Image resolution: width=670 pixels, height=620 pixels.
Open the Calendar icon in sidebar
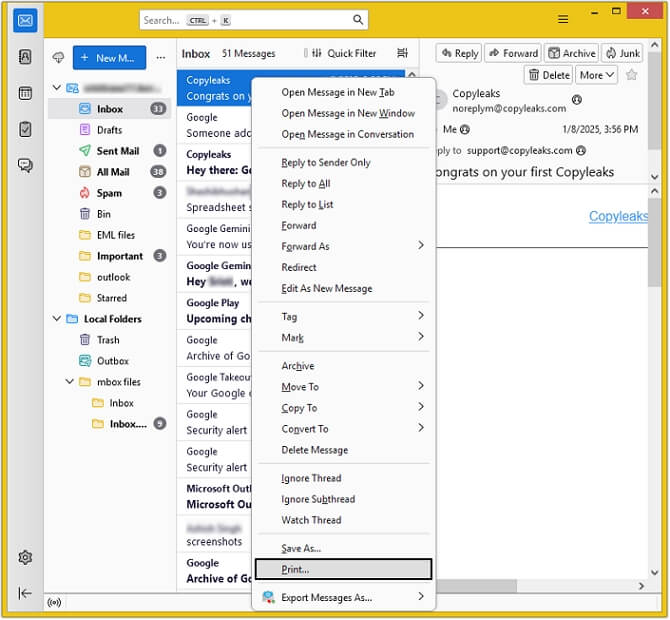[x=25, y=93]
